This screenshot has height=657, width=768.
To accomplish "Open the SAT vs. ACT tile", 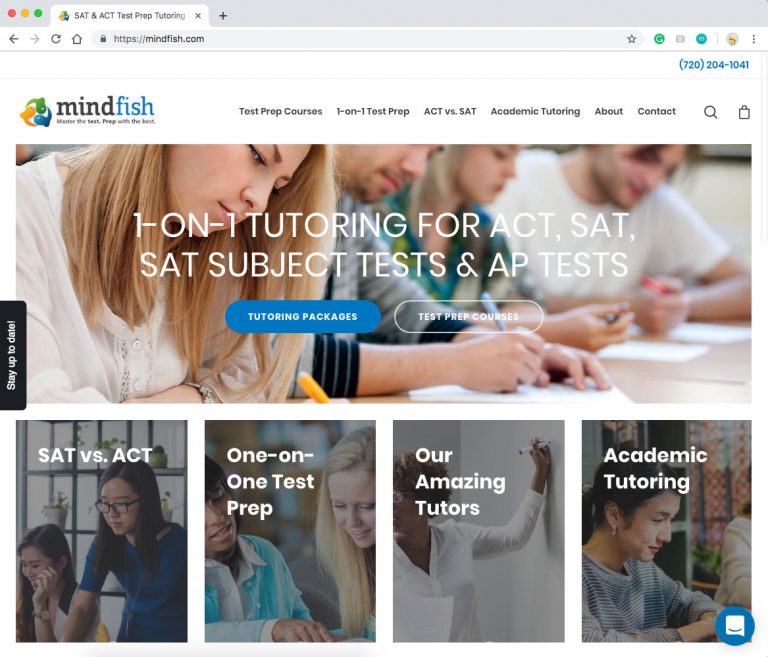I will [x=101, y=531].
